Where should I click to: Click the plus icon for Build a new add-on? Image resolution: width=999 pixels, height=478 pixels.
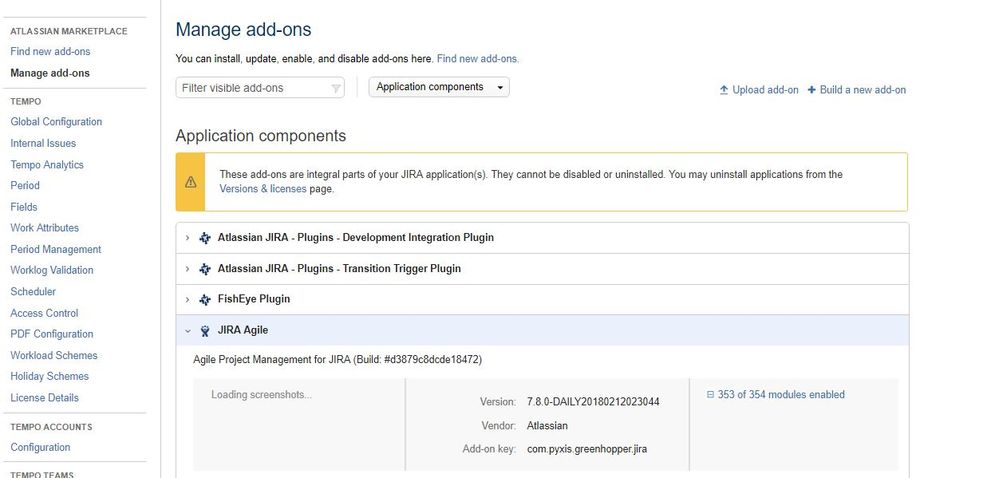(x=812, y=90)
